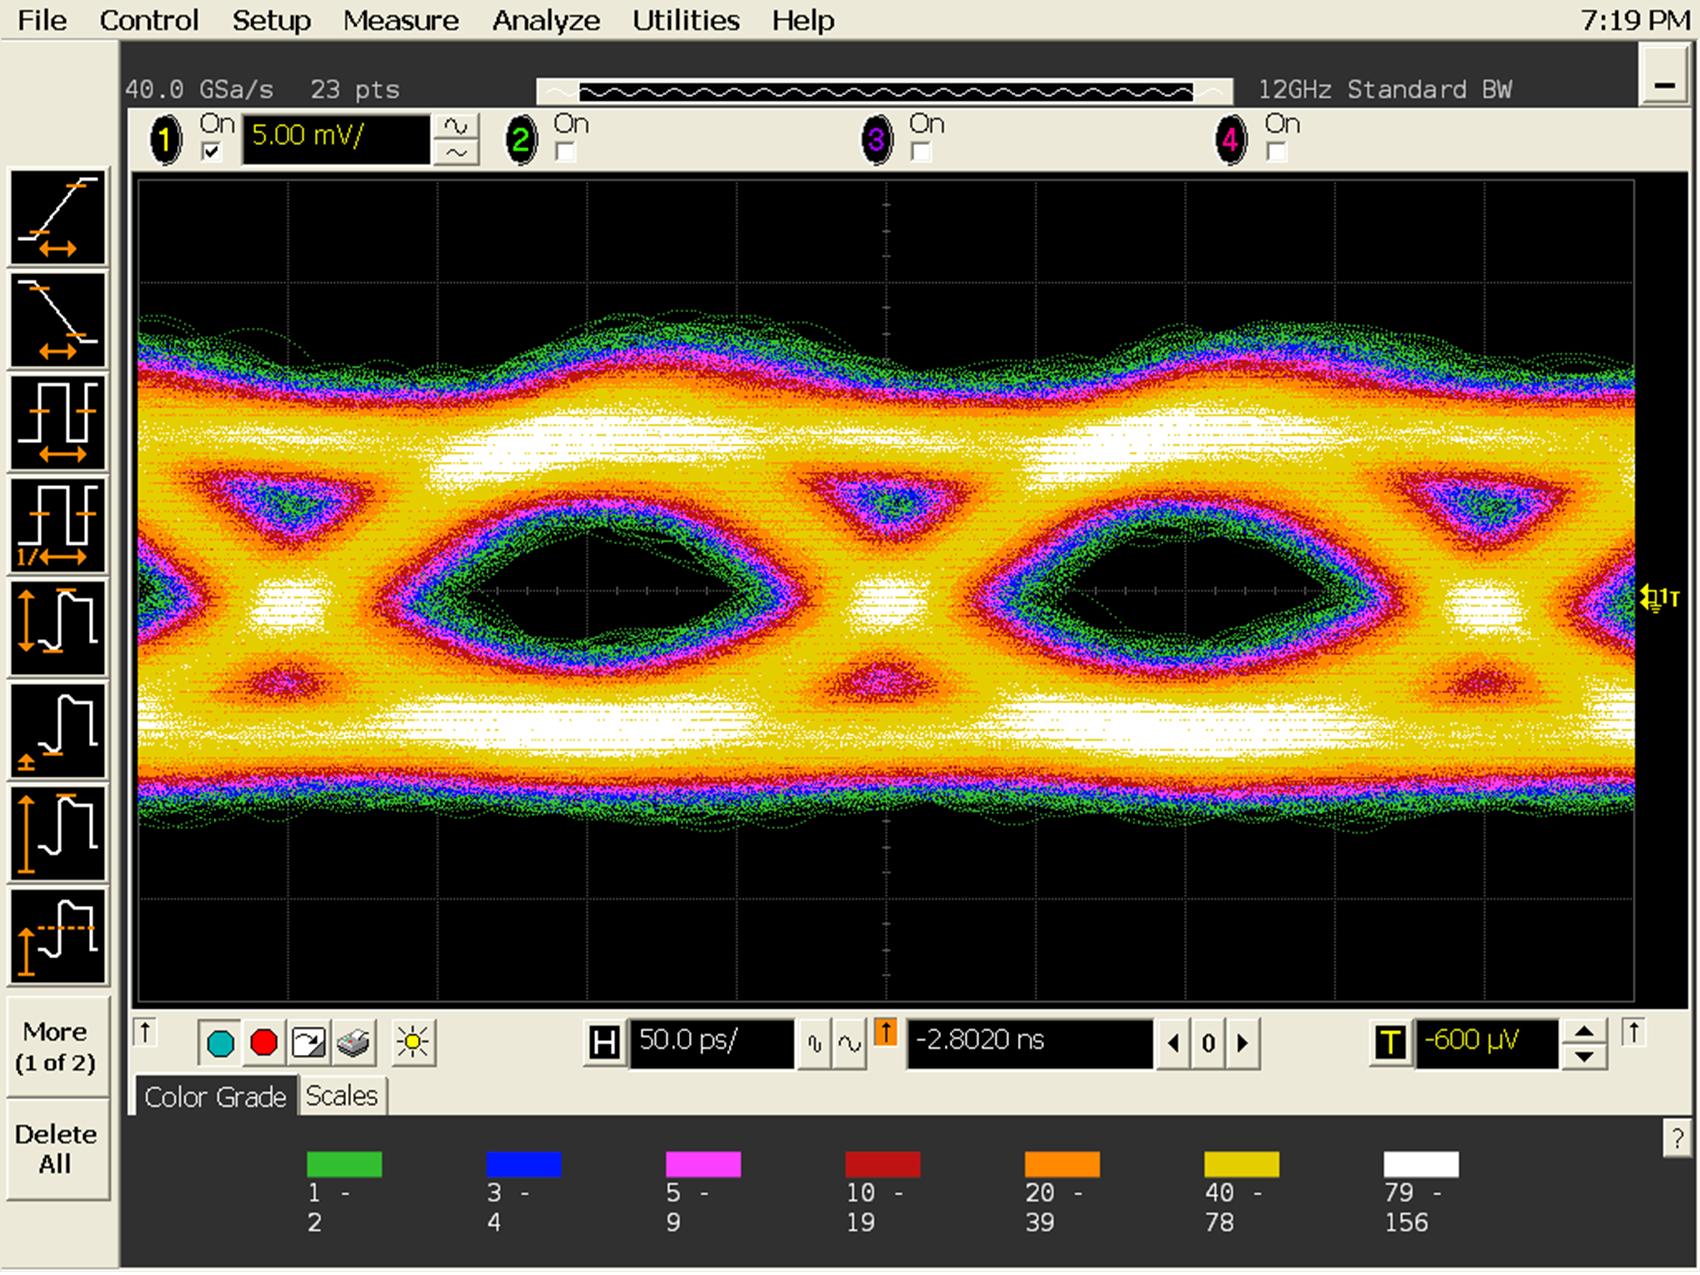Click the larger waveform button for channel 1 scale

tap(456, 126)
